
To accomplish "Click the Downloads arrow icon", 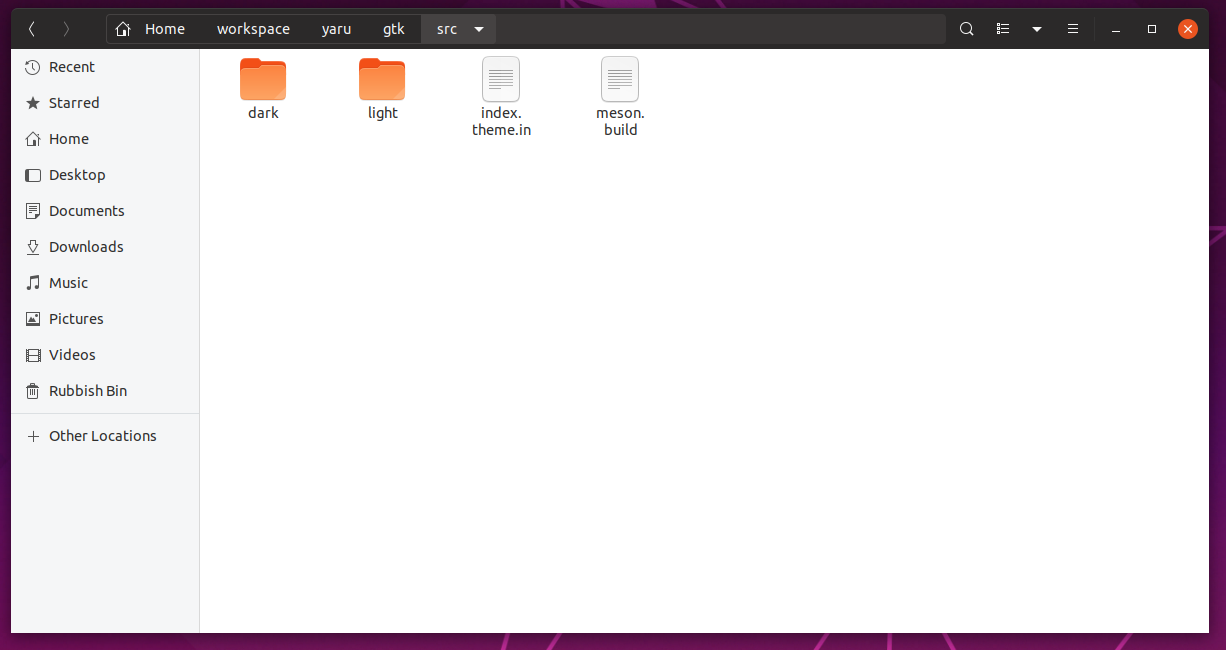I will click(33, 247).
